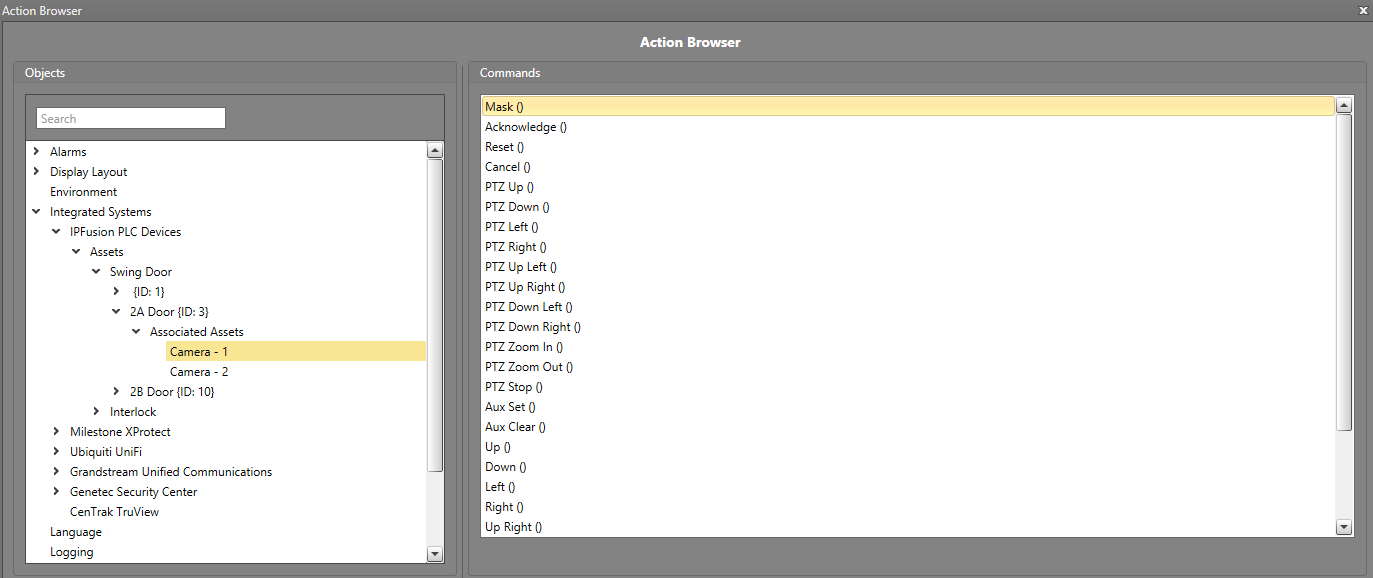Pick the Aux Set () command
The height and width of the screenshot is (578, 1373).
[x=510, y=407]
